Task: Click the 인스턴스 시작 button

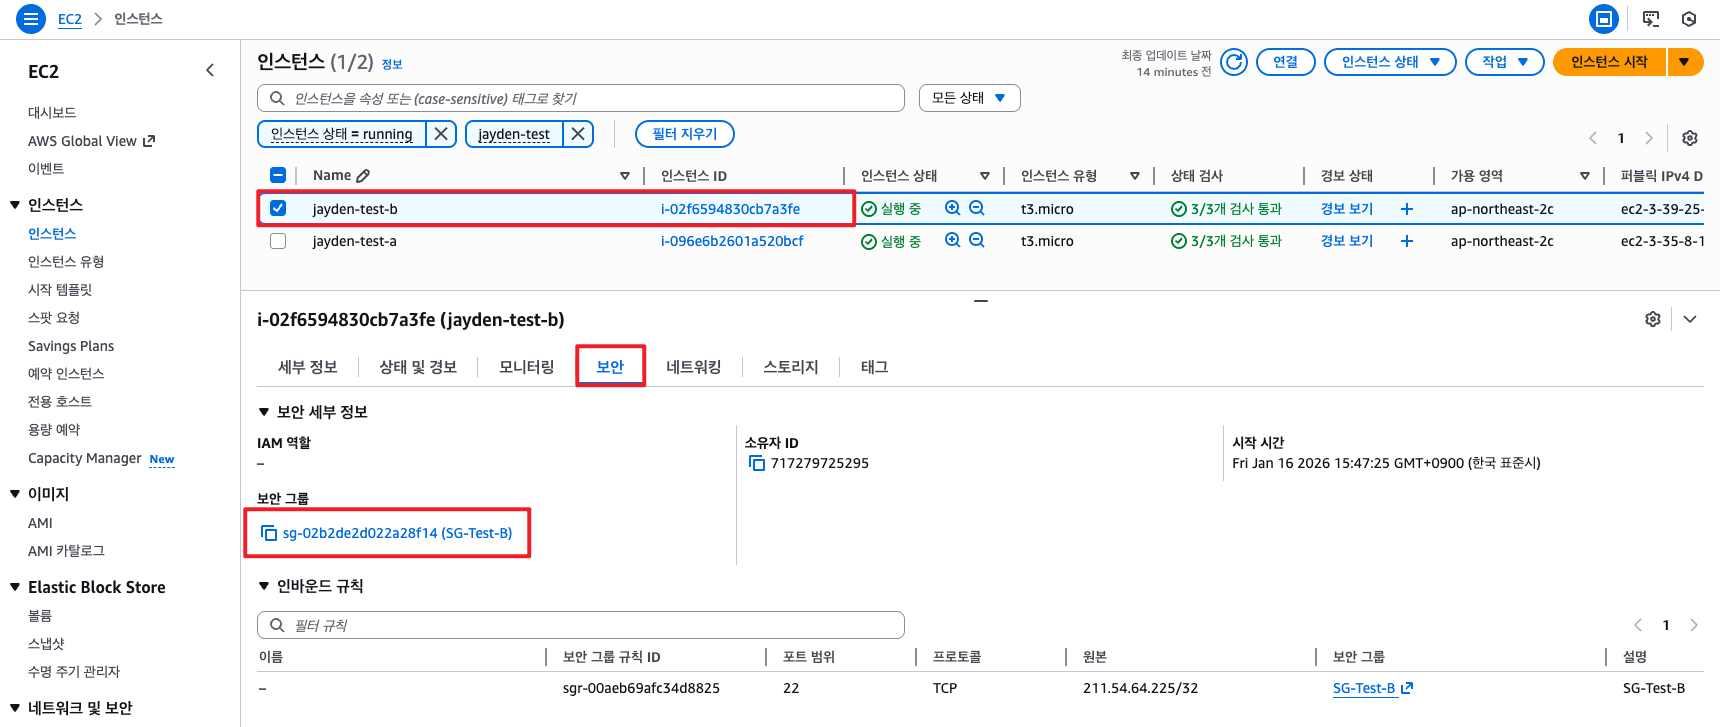Action: click(1609, 62)
